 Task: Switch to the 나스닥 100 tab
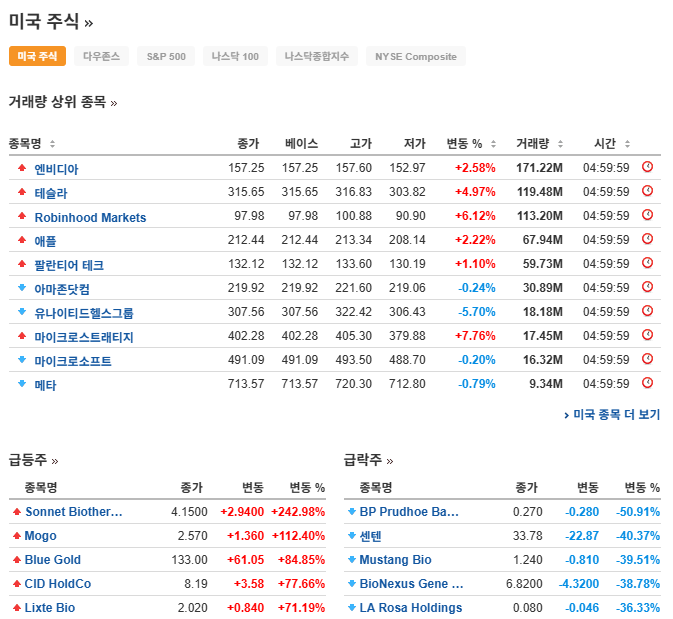(235, 56)
